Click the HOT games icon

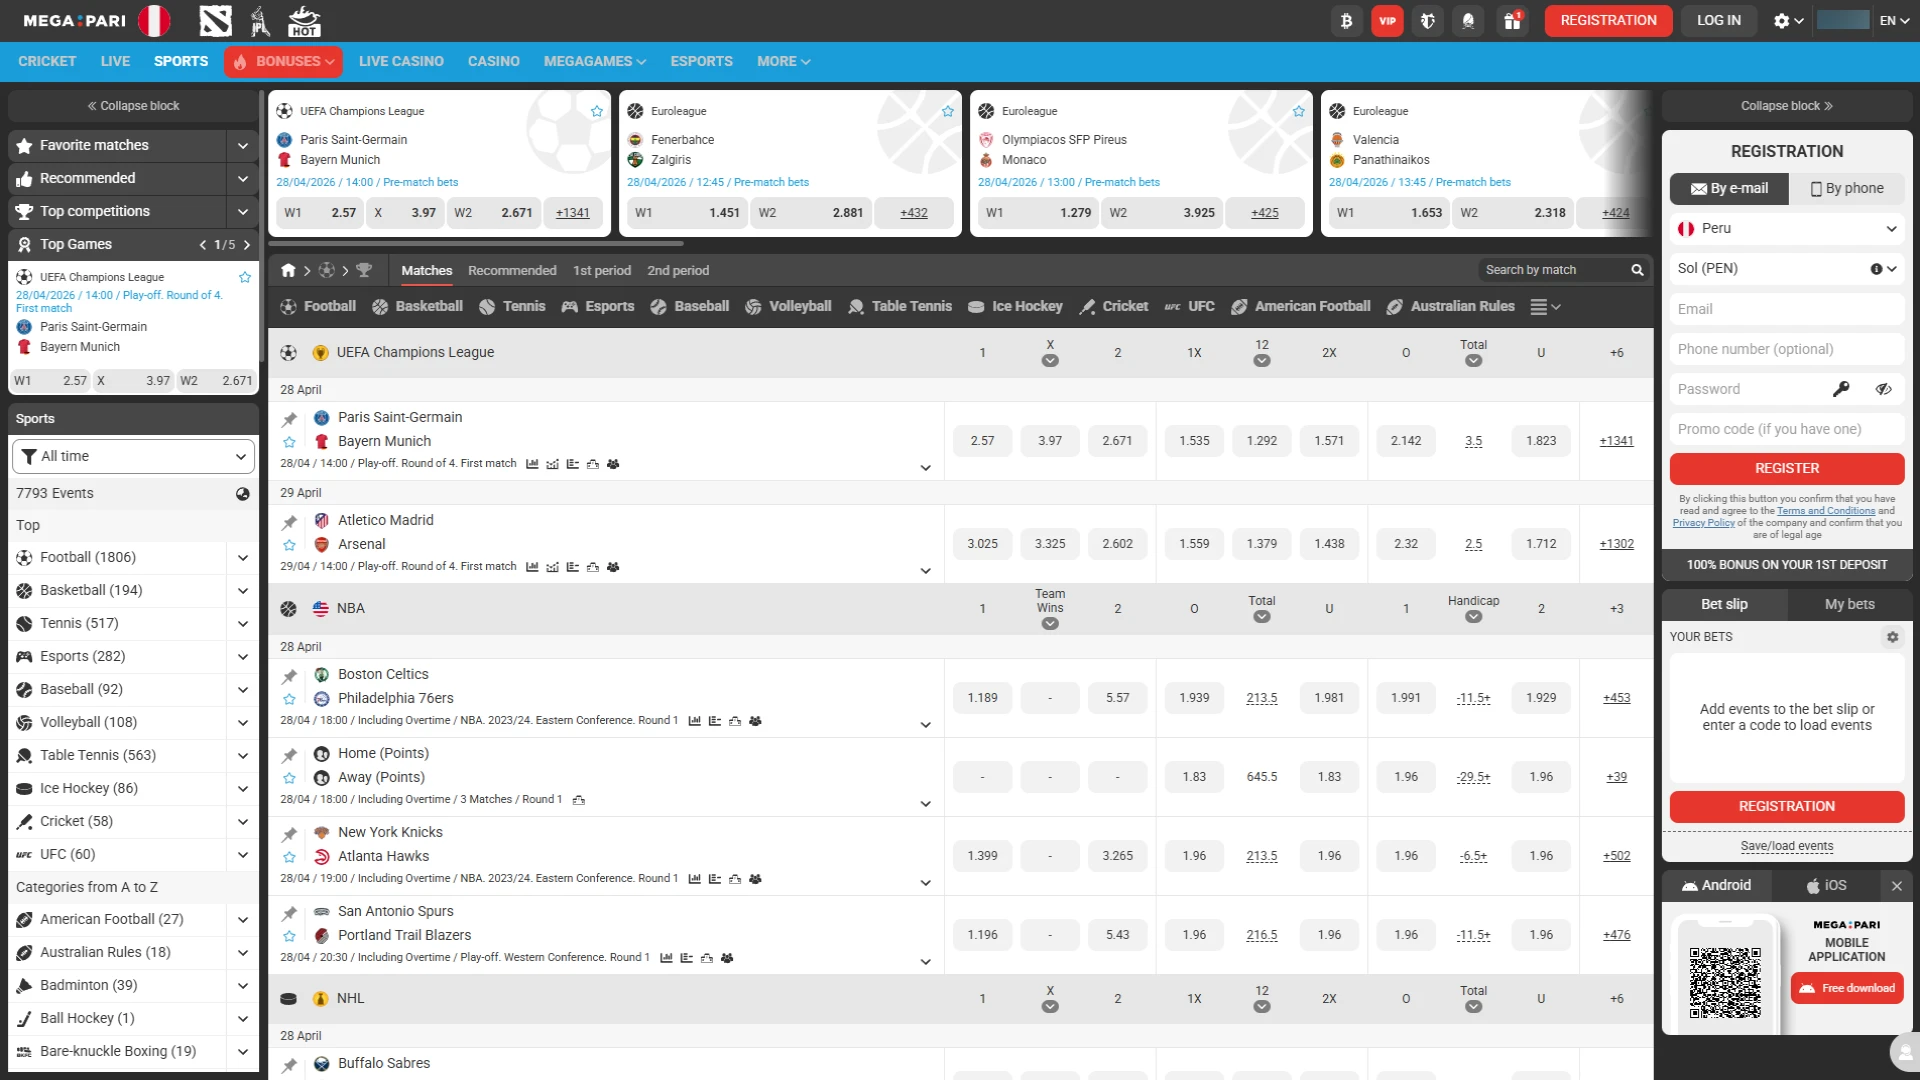pyautogui.click(x=304, y=20)
